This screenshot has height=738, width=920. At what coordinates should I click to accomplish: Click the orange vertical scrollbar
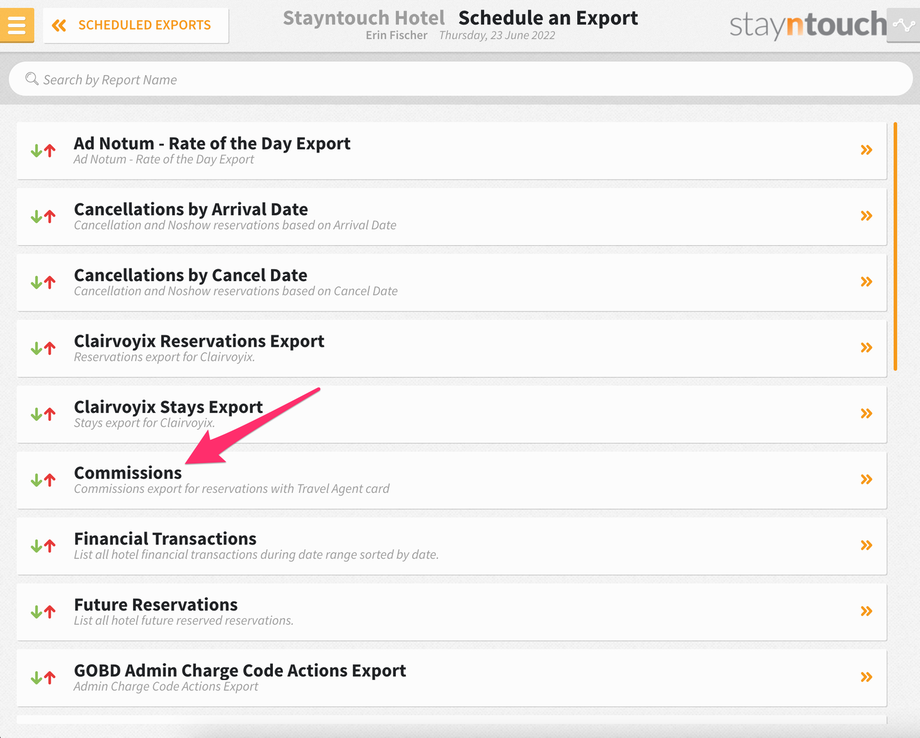pyautogui.click(x=895, y=246)
